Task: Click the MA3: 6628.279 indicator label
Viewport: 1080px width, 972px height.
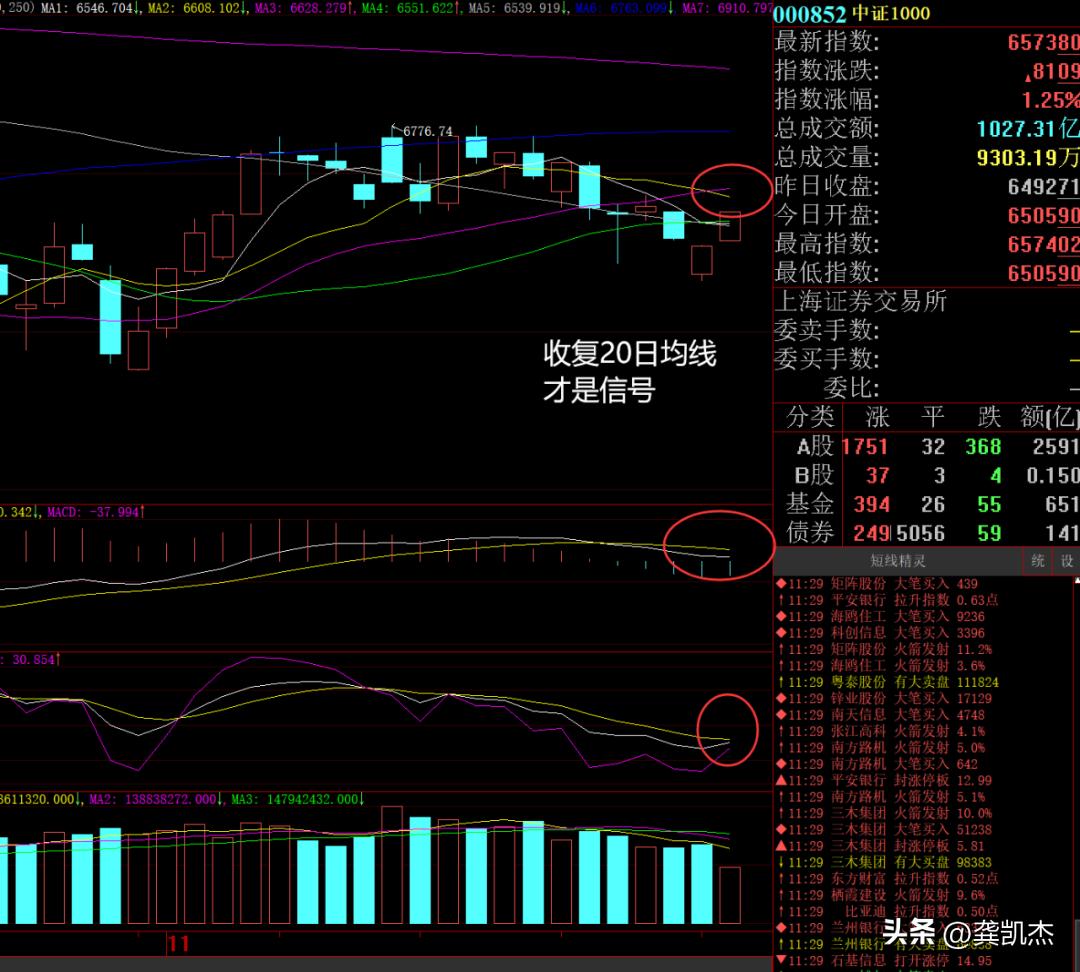Action: pos(304,8)
